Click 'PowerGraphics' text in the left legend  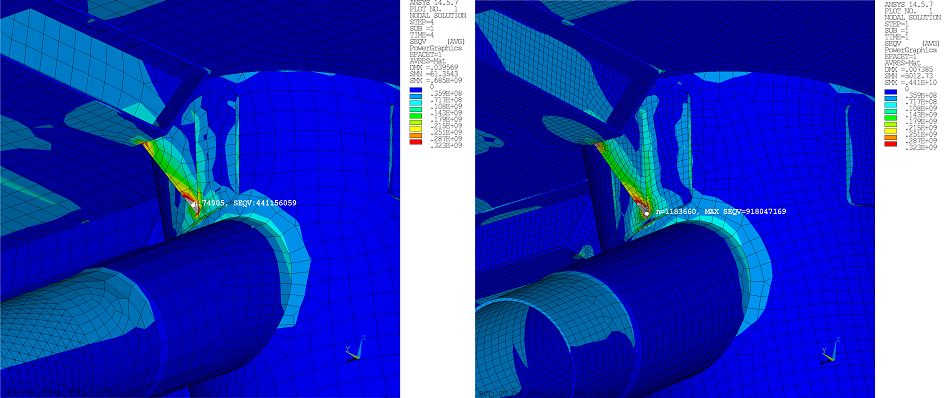point(436,48)
